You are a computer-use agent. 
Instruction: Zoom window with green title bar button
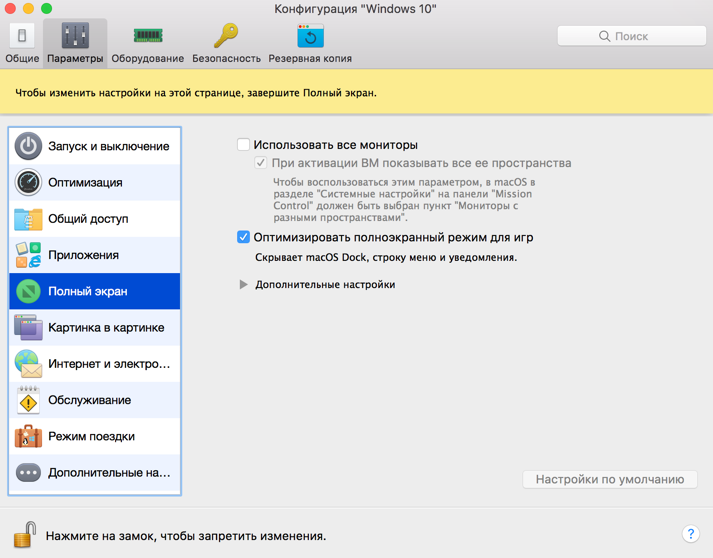click(x=46, y=8)
